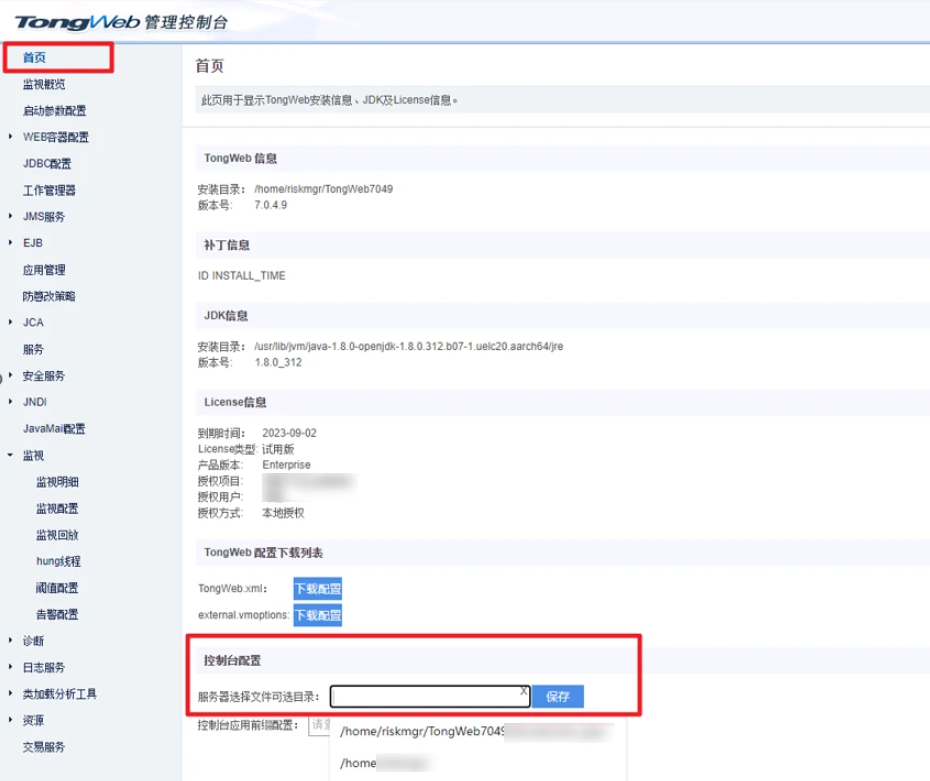Open 告警配置 submenu item
The image size is (930, 781).
pyautogui.click(x=58, y=614)
